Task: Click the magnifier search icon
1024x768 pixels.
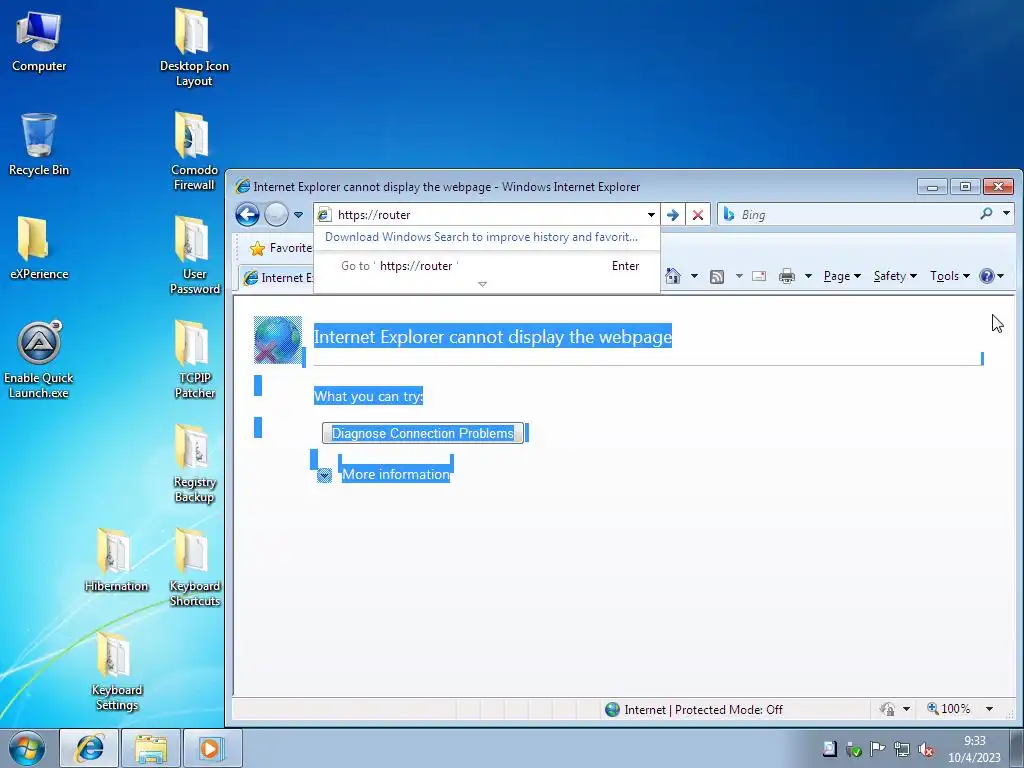Action: (986, 214)
